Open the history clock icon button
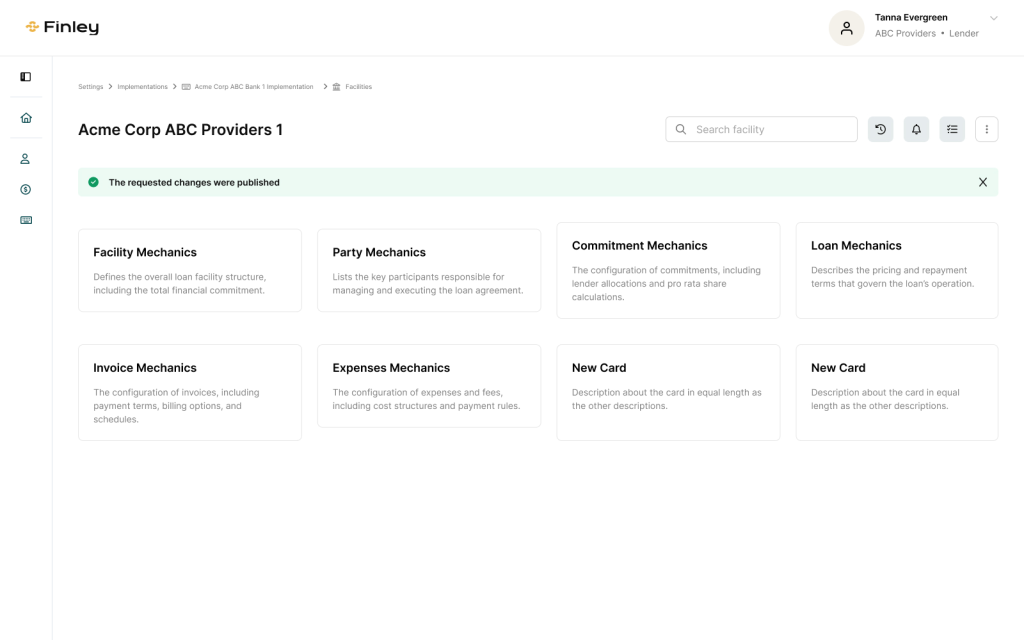The width and height of the screenshot is (1024, 640). coord(880,129)
